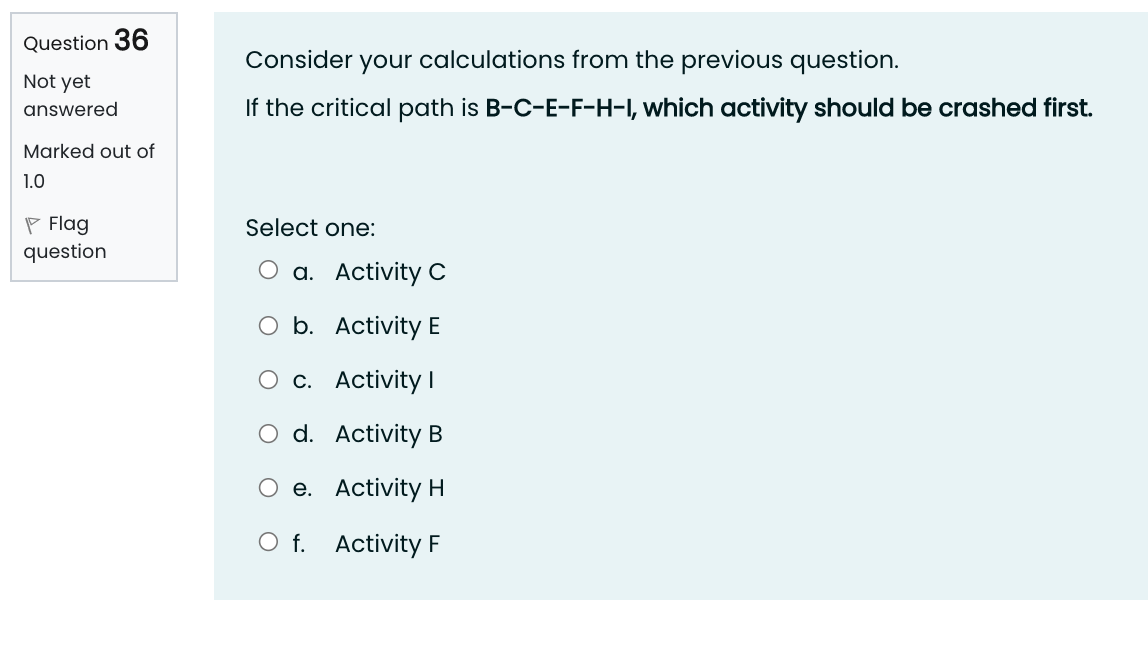Choose answer option f. Activity F
Screen dimensions: 1148x672
(x=386, y=543)
